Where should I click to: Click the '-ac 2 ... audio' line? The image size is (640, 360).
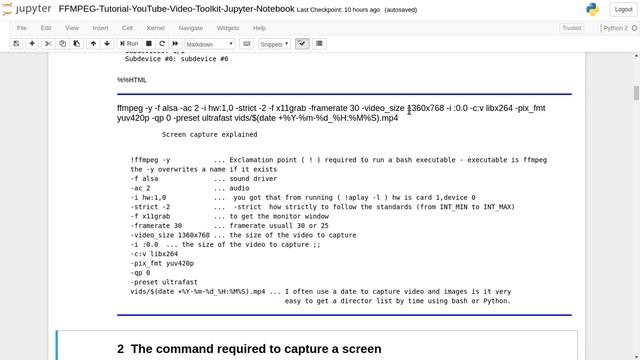coord(190,188)
